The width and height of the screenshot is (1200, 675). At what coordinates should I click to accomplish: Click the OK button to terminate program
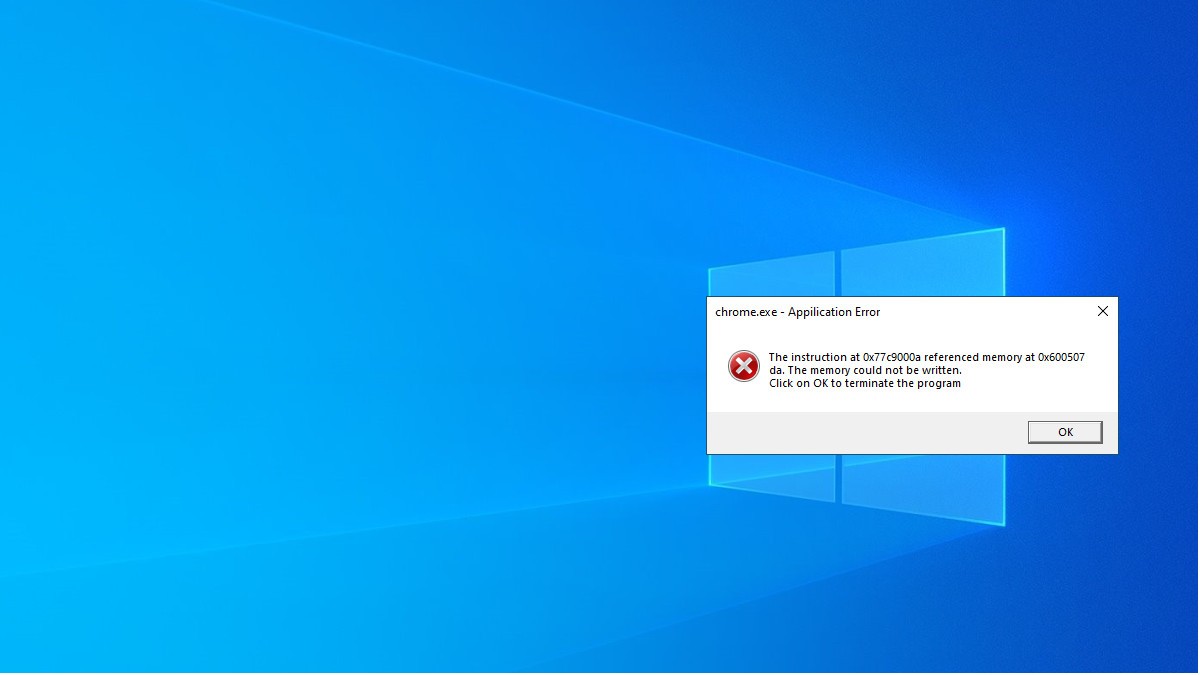(1064, 432)
